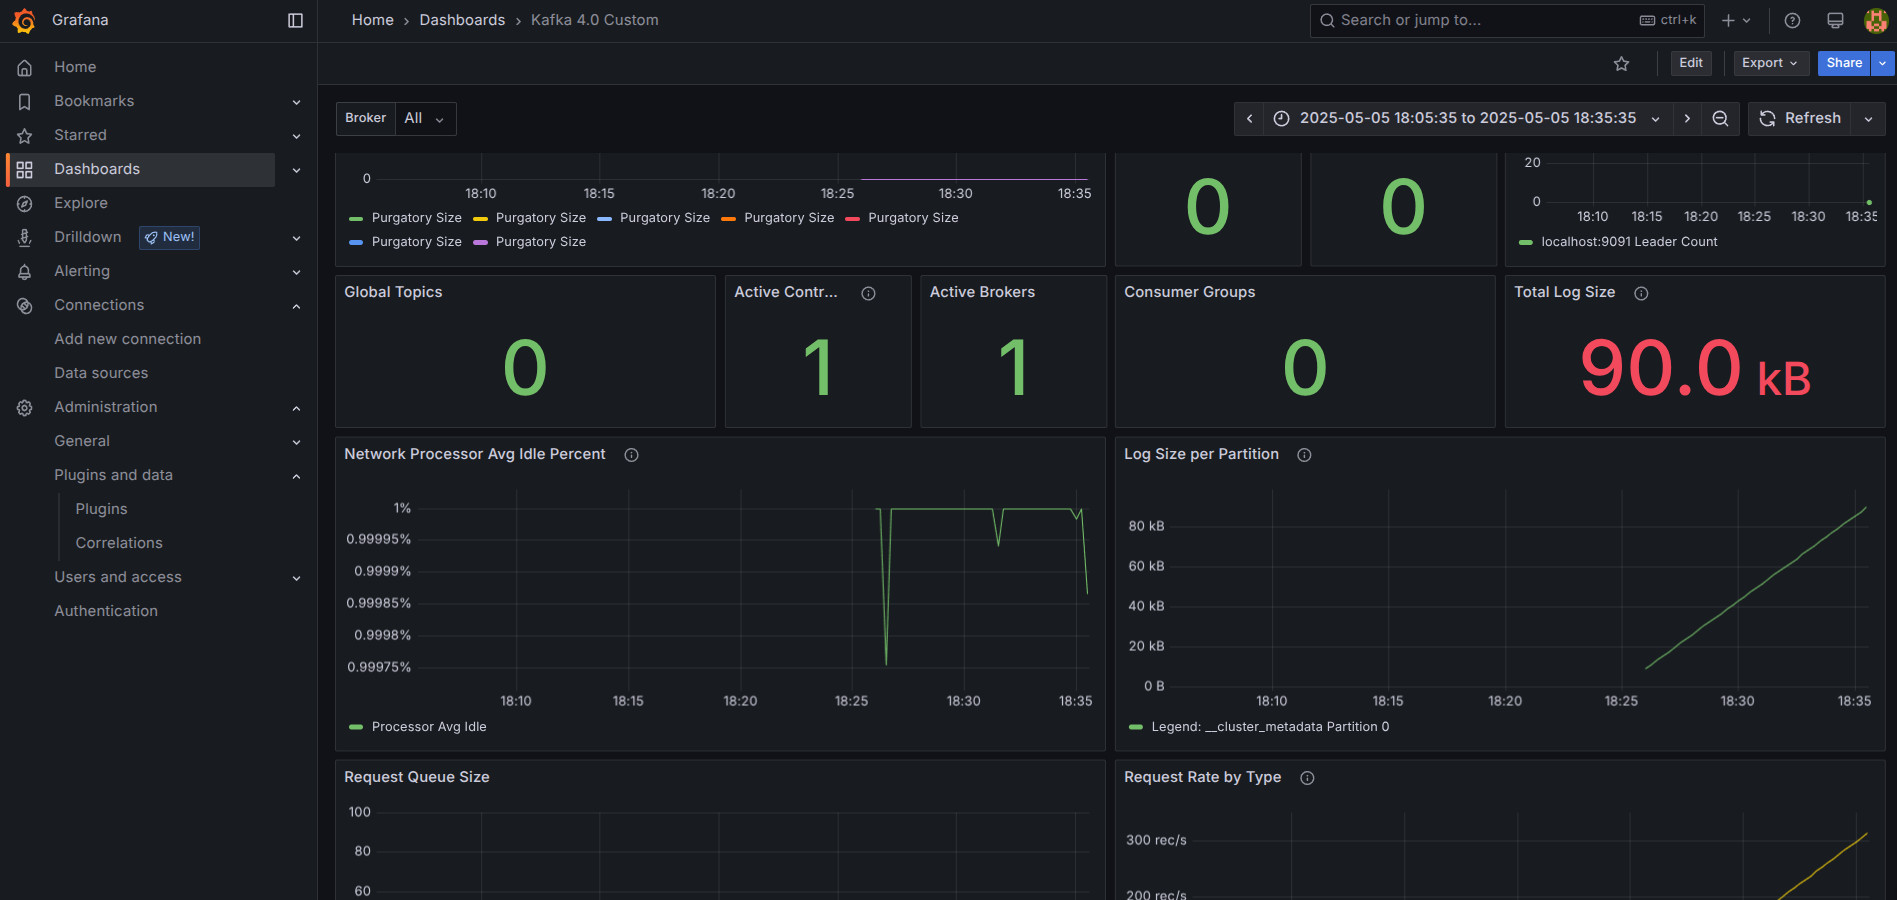The image size is (1897, 900).
Task: Click the Connections icon in sidebar
Action: [x=25, y=305]
